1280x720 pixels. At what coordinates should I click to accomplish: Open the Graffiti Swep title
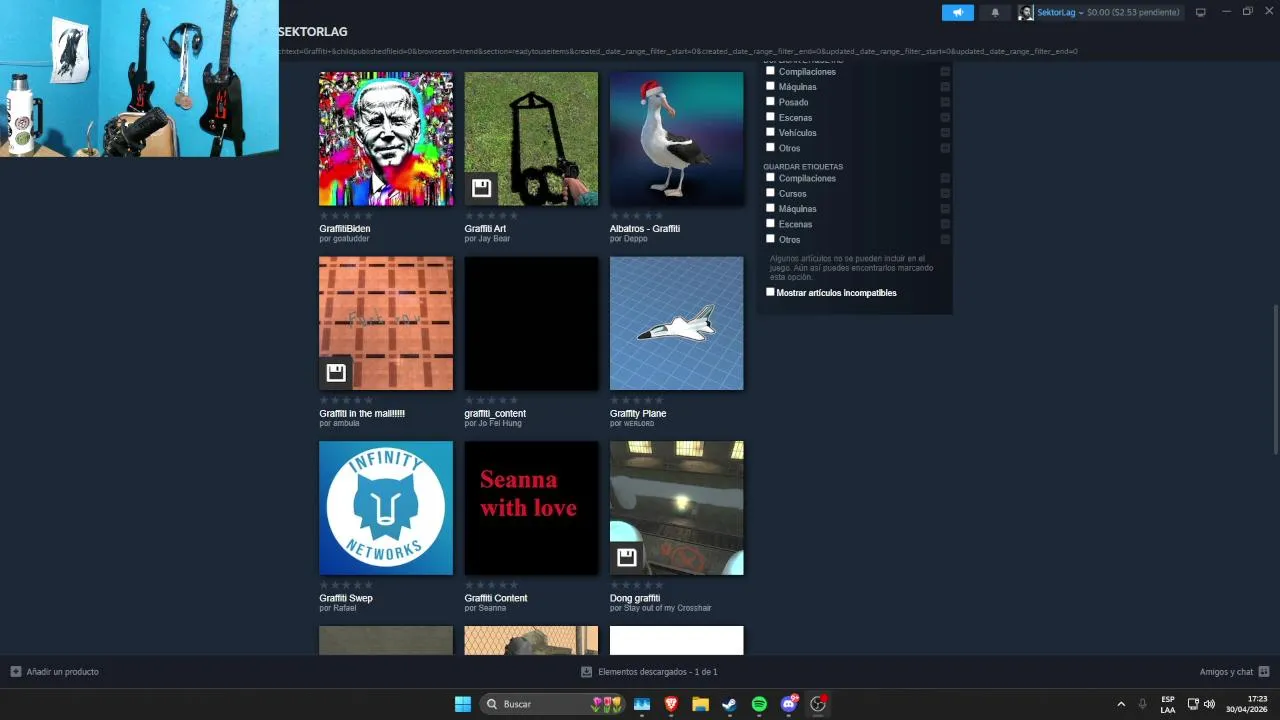coord(346,598)
